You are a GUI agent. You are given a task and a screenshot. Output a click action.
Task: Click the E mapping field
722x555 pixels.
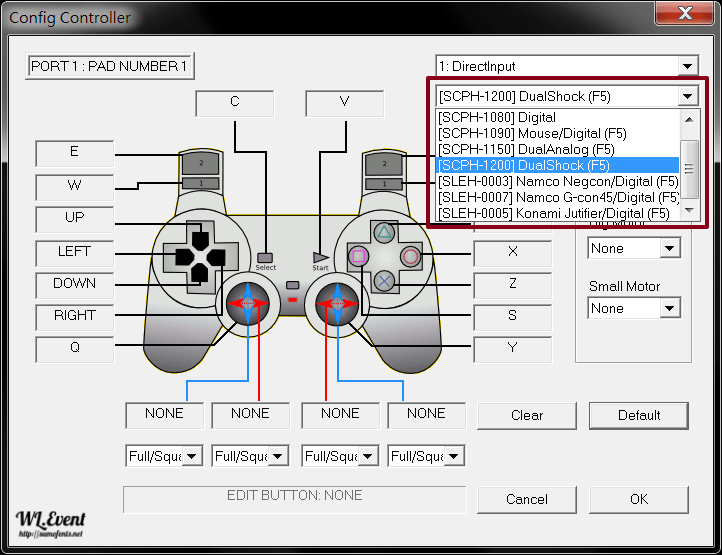point(75,154)
